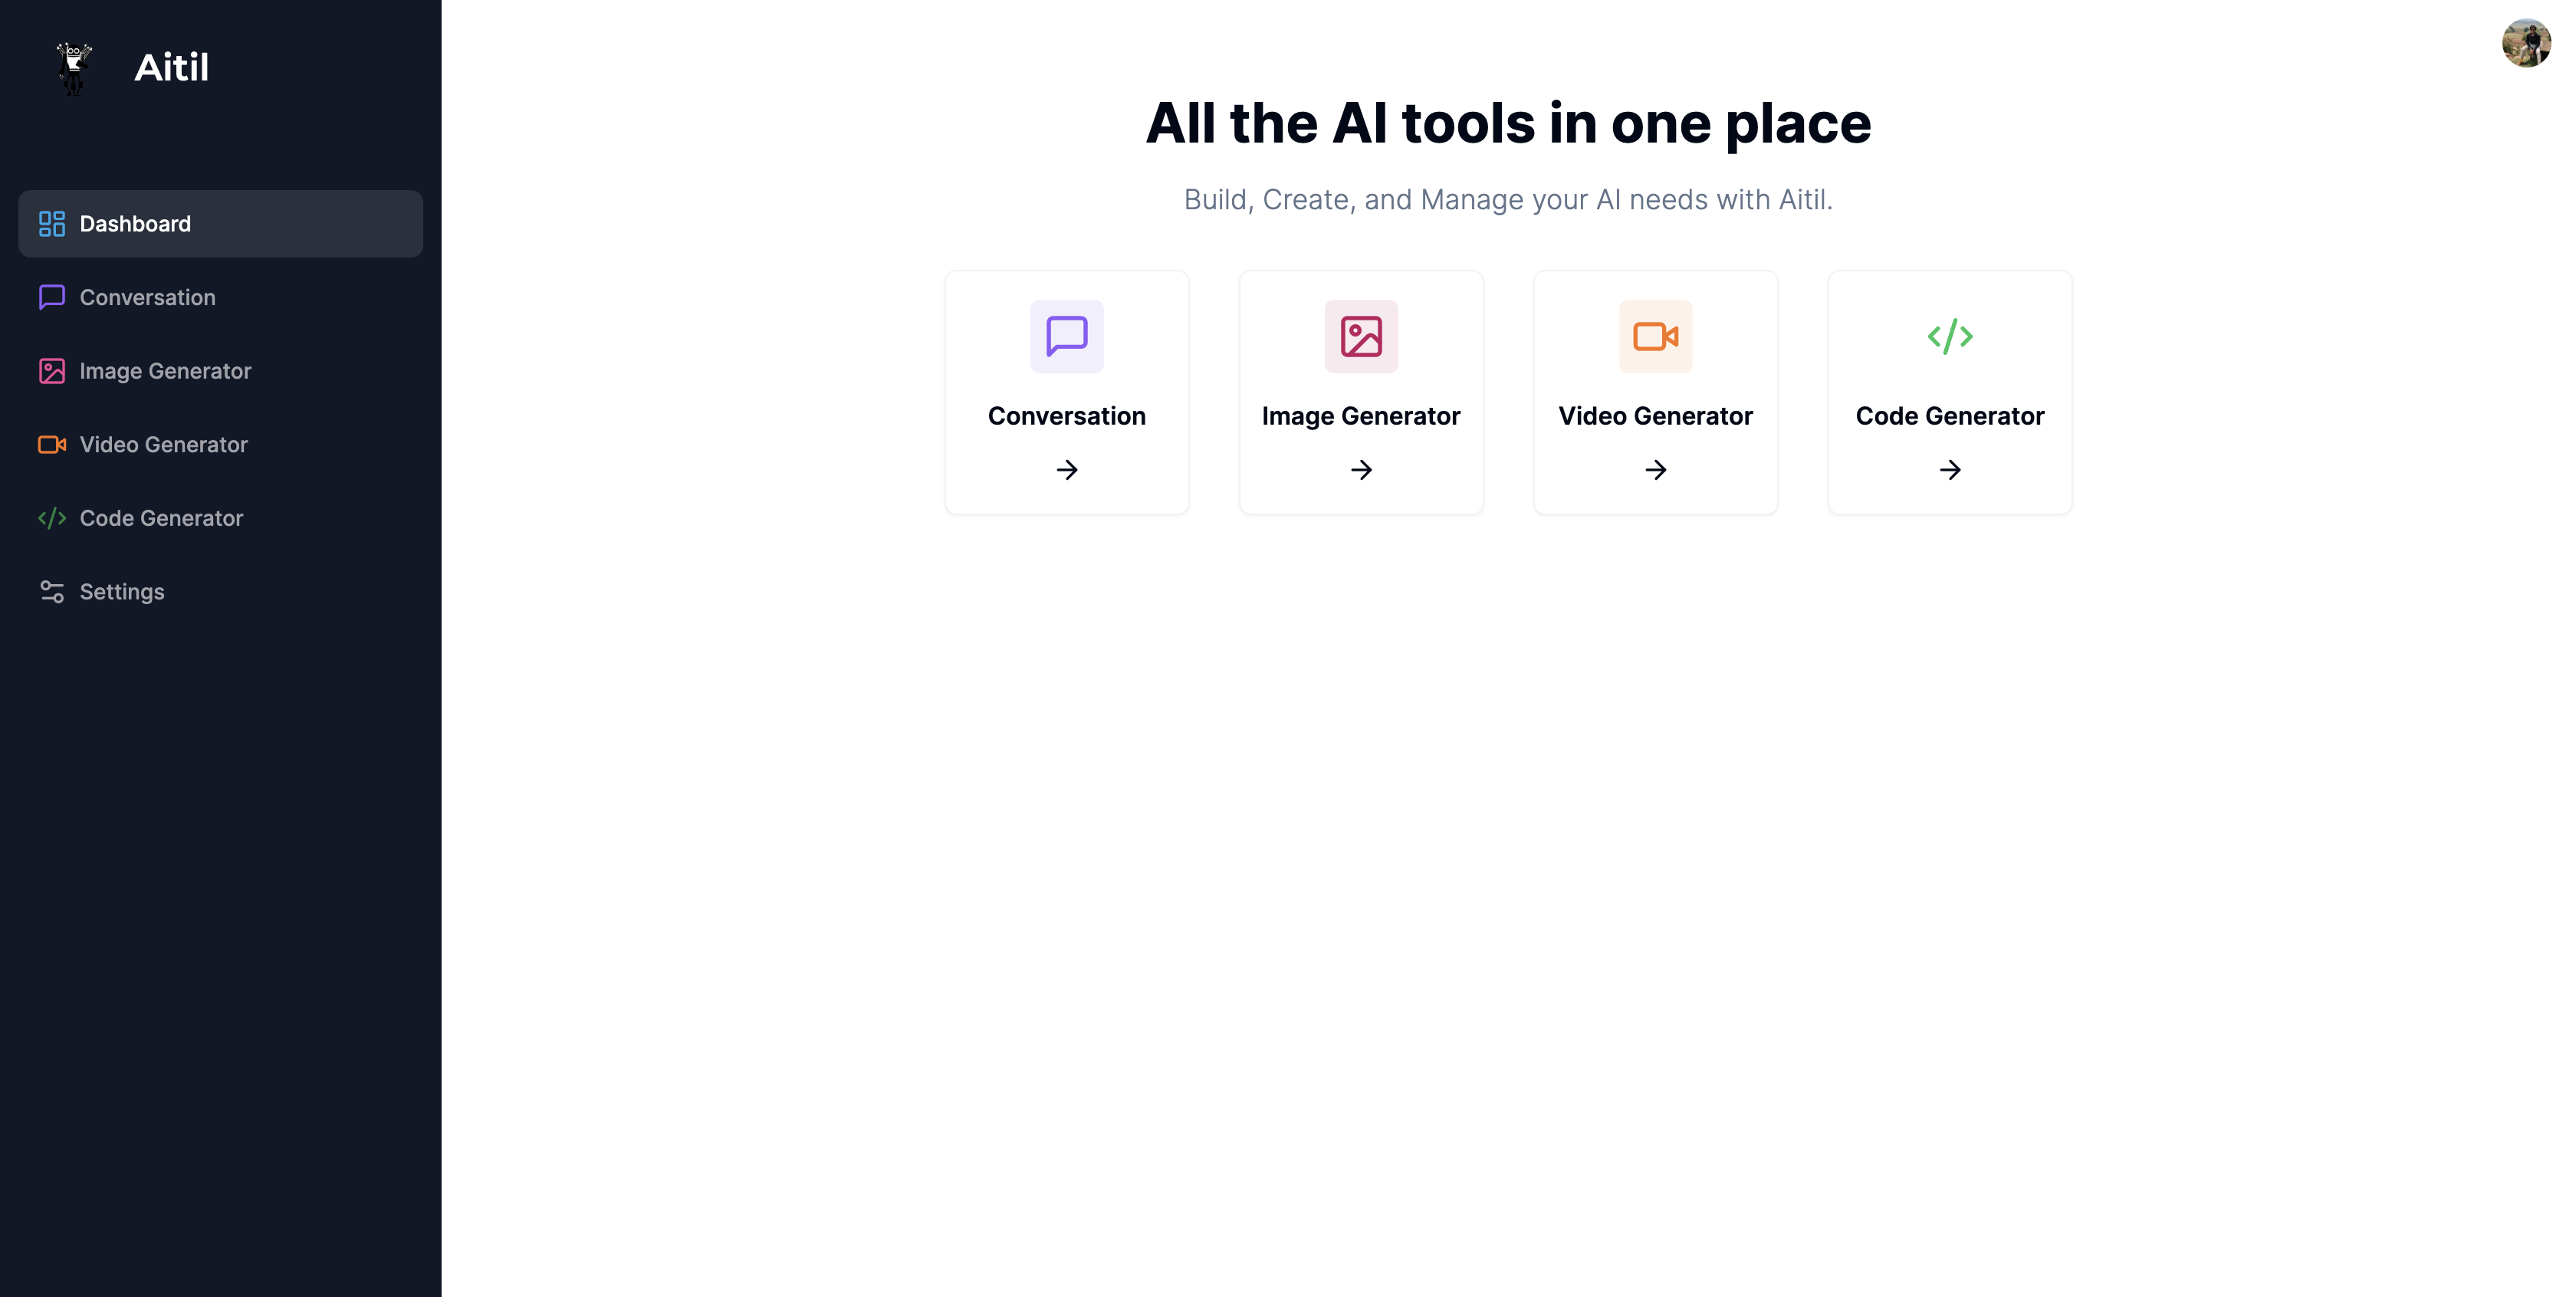Go to Settings from the sidebar
Screen dimensions: 2576x1297
(x=122, y=591)
